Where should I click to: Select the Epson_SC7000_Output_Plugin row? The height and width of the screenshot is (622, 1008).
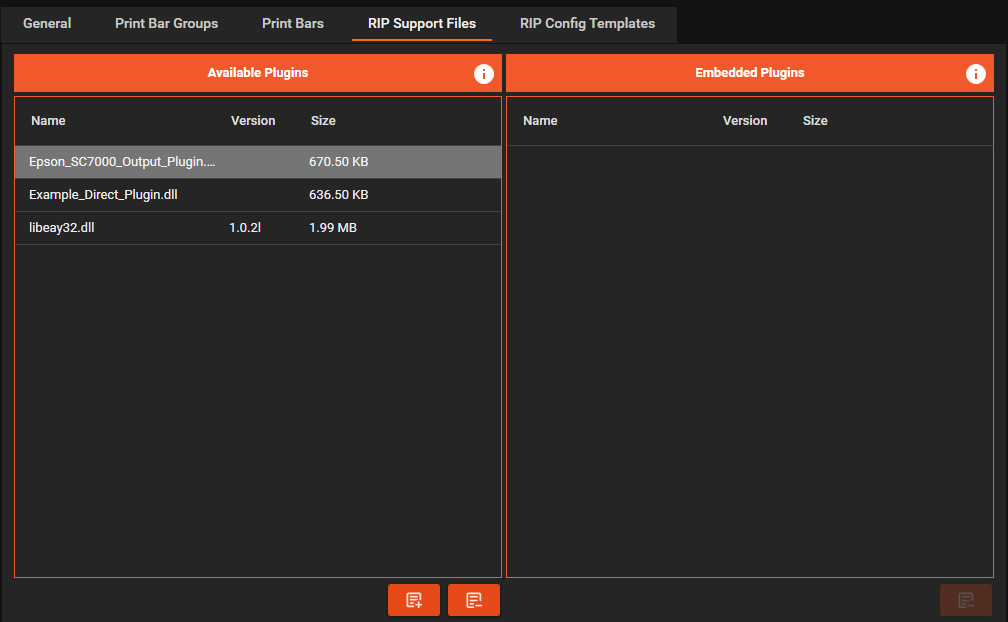[x=122, y=162]
